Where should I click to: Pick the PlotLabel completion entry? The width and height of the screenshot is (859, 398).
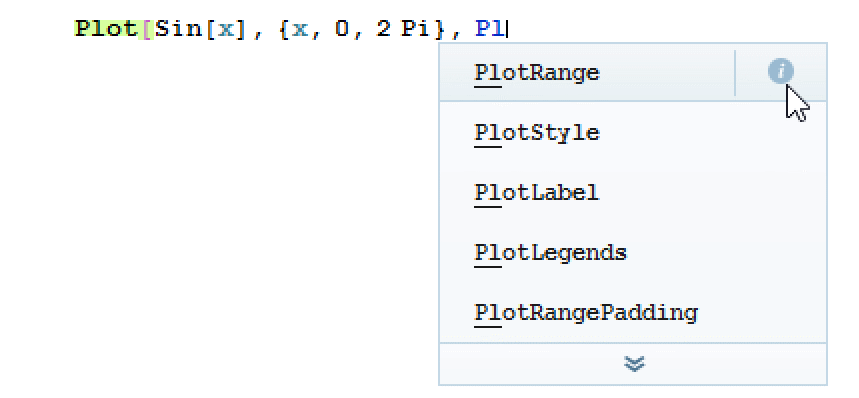pyautogui.click(x=633, y=193)
